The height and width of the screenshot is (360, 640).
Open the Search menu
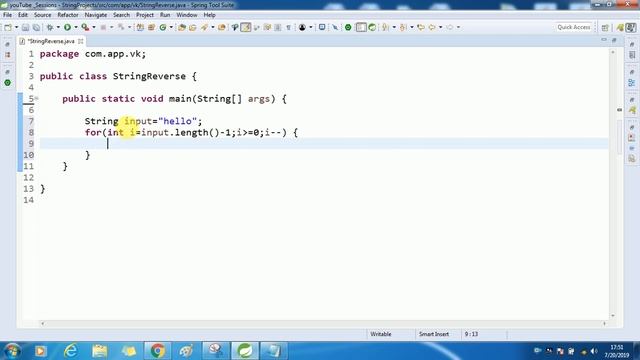pyautogui.click(x=121, y=15)
